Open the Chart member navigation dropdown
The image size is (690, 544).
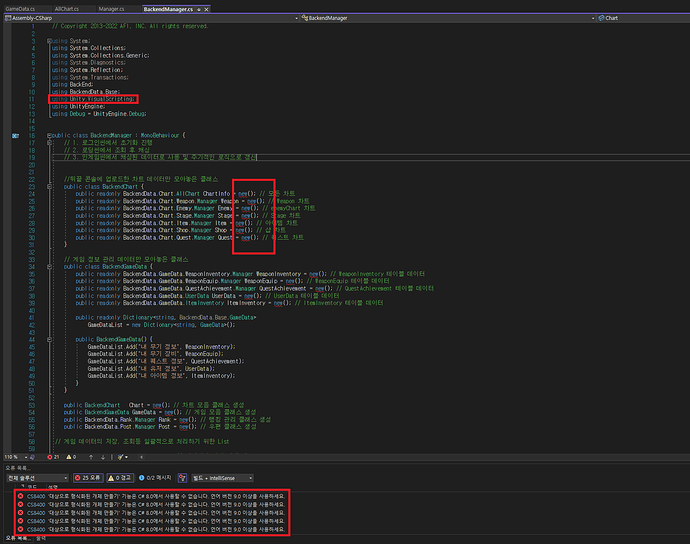point(643,18)
